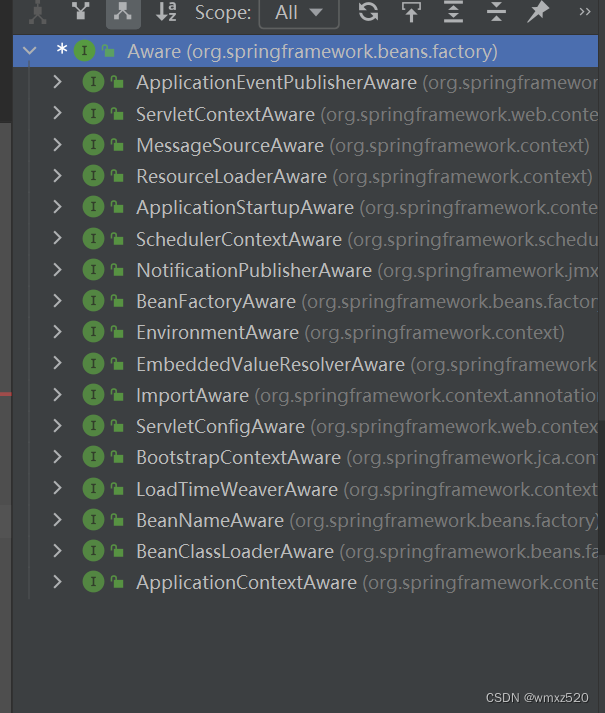This screenshot has width=605, height=713.
Task: Expand BeanFactoryAware node
Action: point(57,301)
